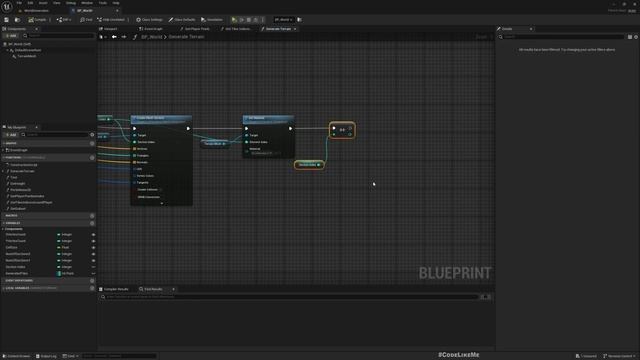Click Terrain Mesh variable node
This screenshot has width=640, height=360.
[215, 144]
